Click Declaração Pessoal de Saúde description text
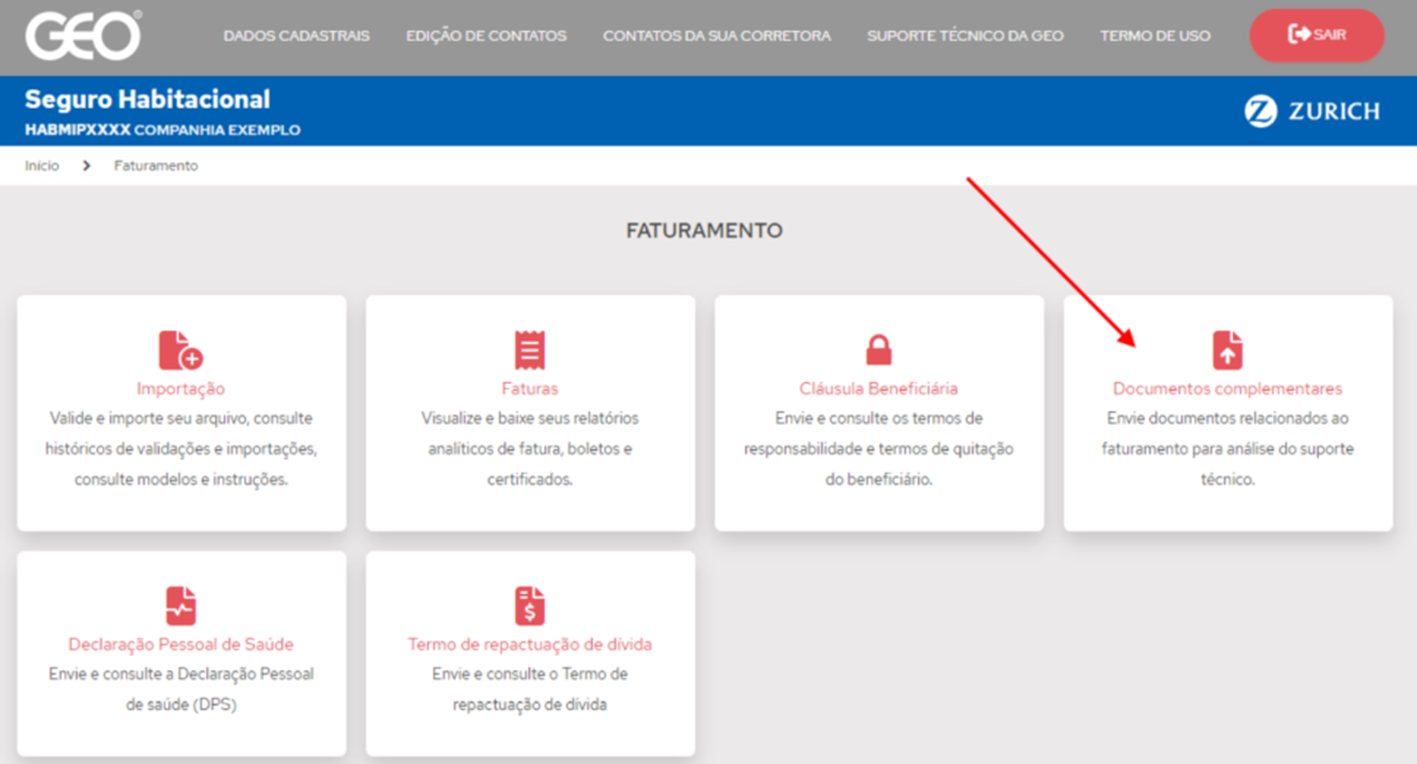 181,690
